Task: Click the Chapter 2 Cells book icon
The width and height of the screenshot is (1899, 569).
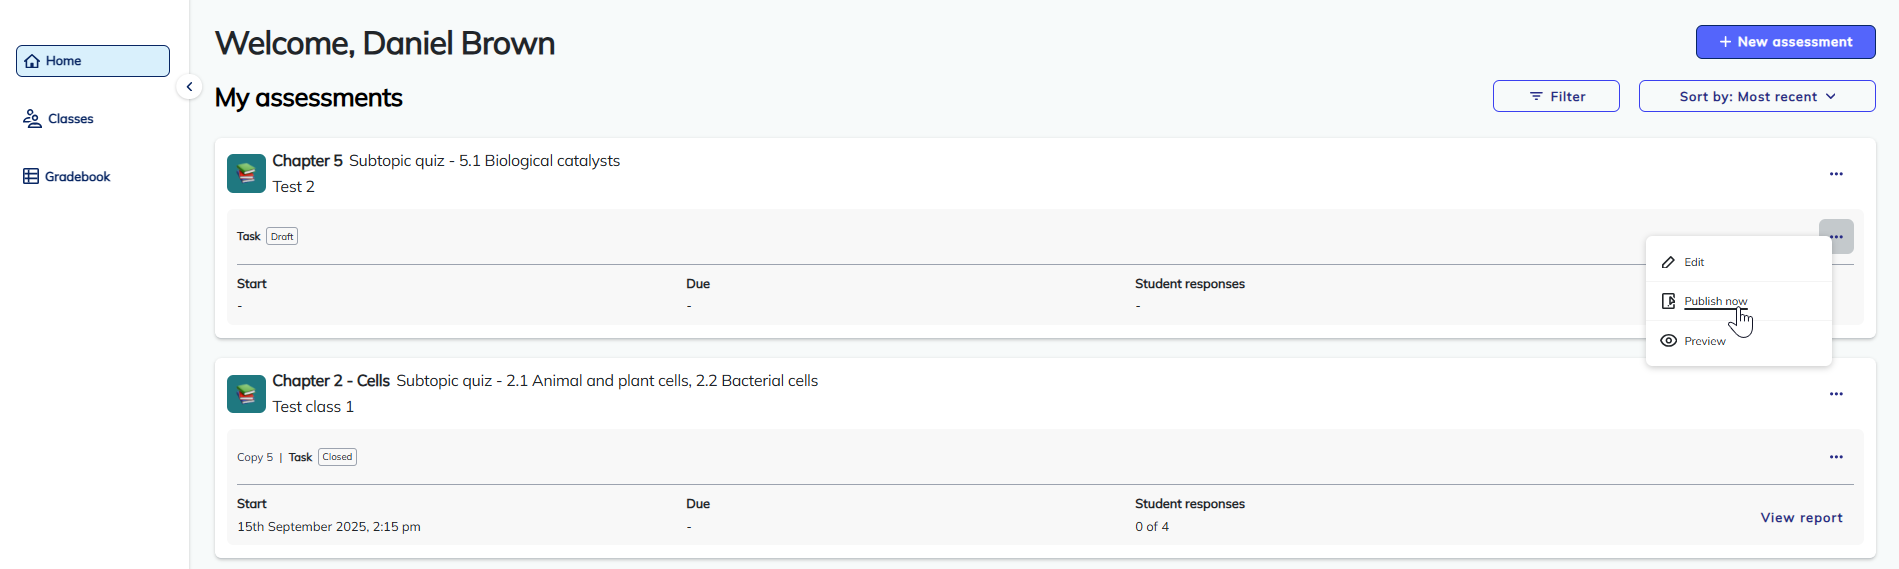Action: coord(246,394)
